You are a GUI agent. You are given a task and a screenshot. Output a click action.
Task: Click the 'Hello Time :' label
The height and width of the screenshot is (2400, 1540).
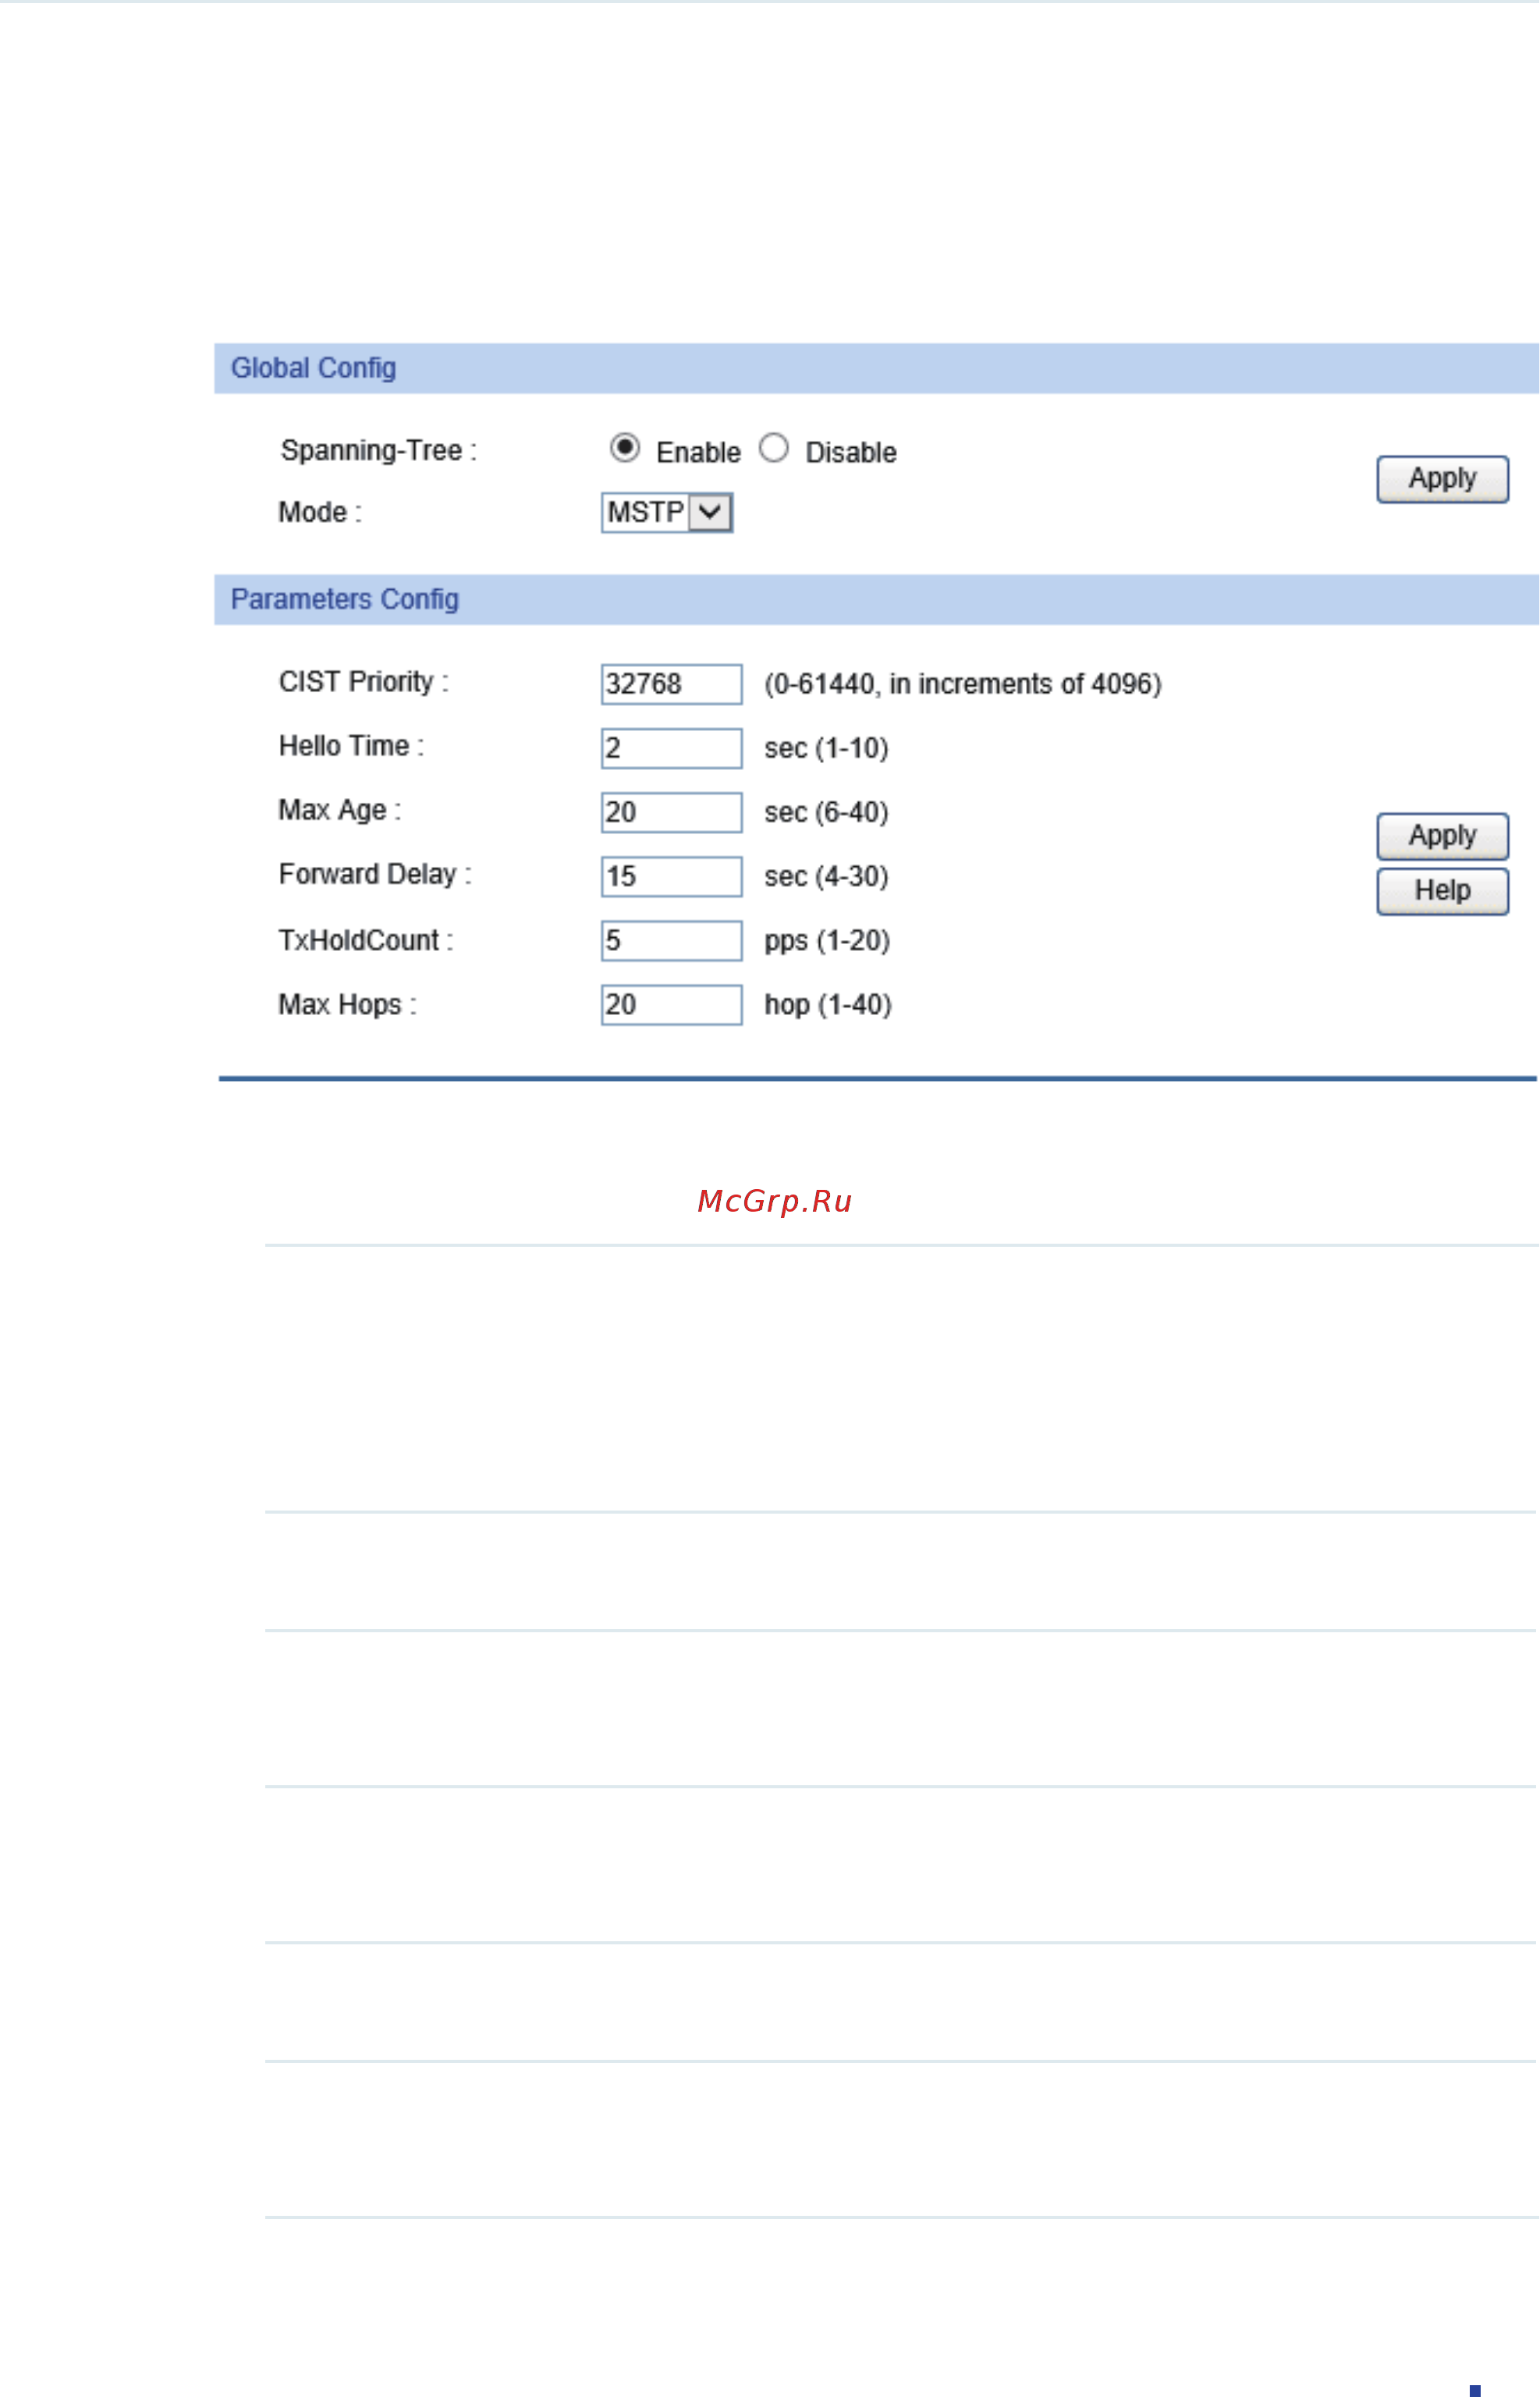pyautogui.click(x=352, y=747)
